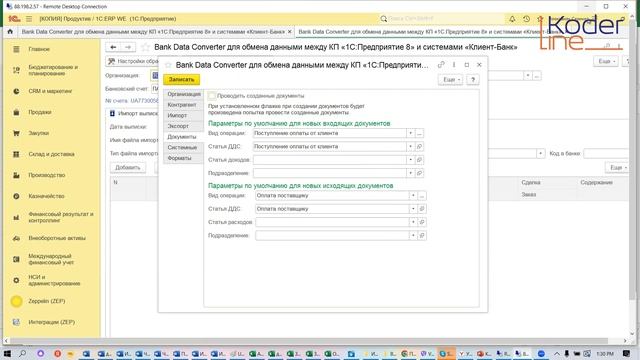Switch to the Организация tab

click(x=184, y=94)
